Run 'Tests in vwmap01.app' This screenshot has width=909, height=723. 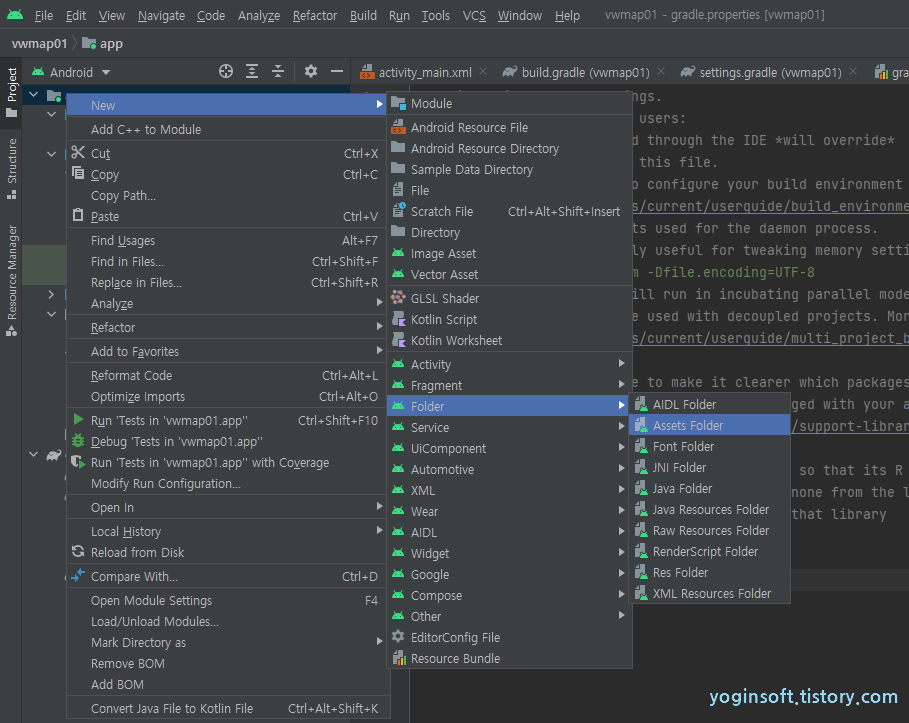point(226,420)
